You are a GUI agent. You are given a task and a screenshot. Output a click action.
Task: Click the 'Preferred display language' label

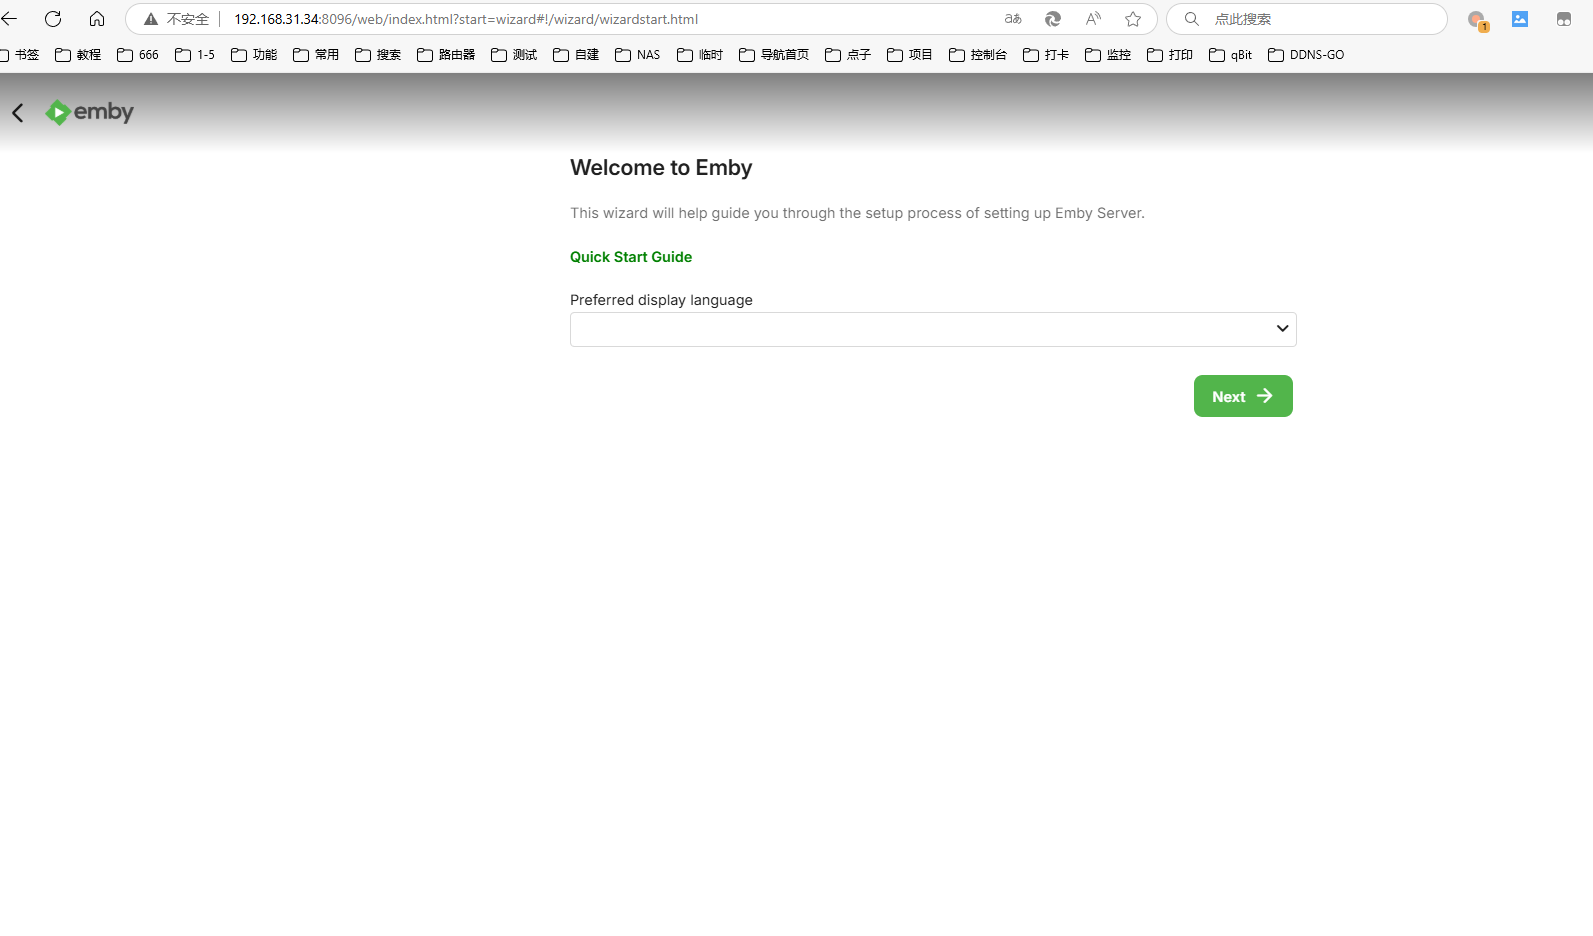pyautogui.click(x=661, y=300)
